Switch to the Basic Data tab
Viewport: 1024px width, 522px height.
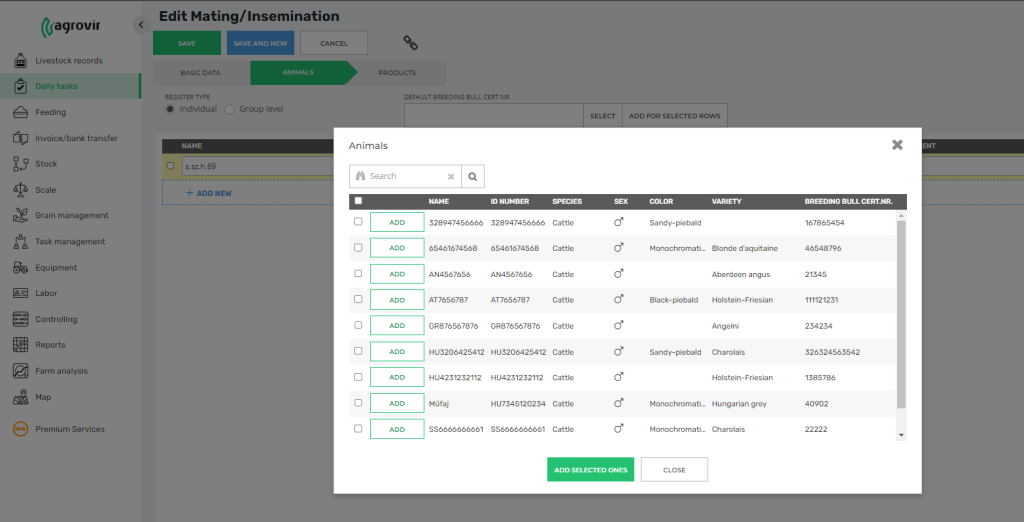200,73
